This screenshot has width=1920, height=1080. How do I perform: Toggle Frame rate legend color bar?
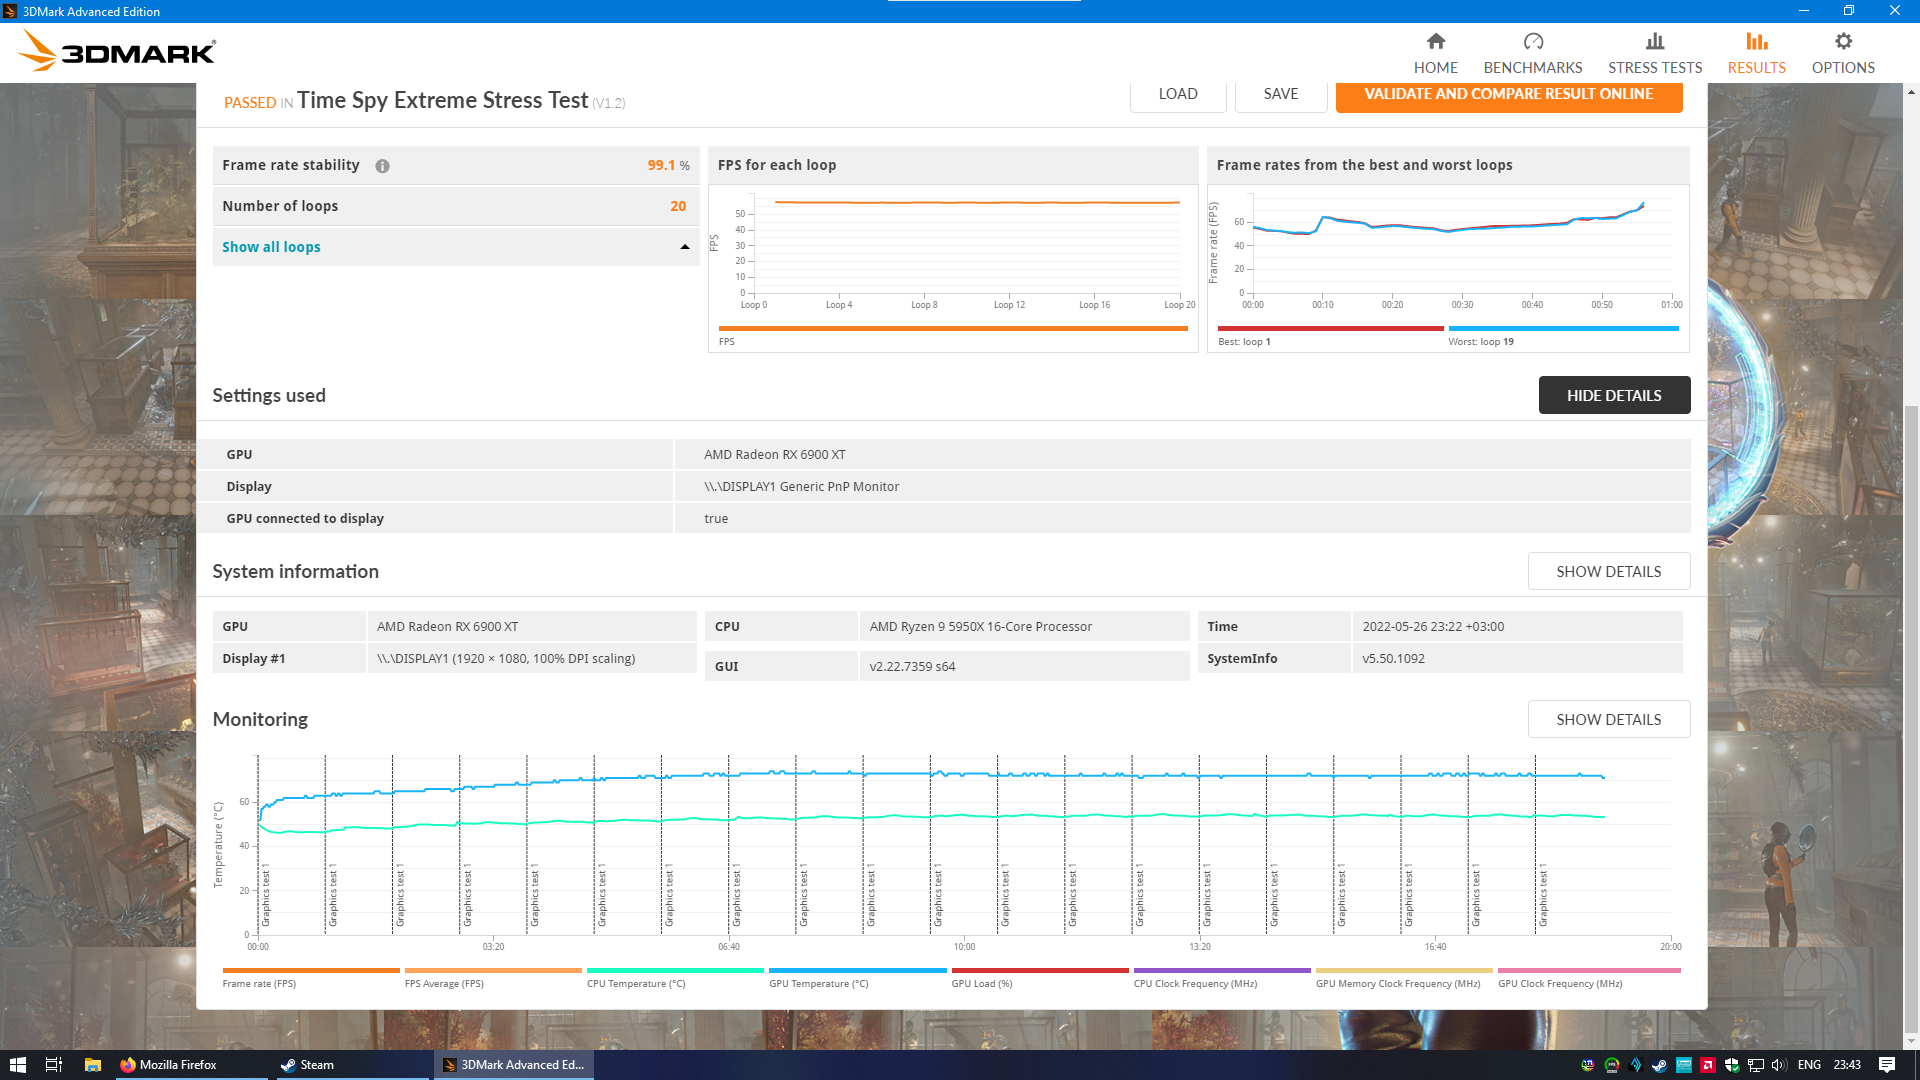click(x=311, y=970)
